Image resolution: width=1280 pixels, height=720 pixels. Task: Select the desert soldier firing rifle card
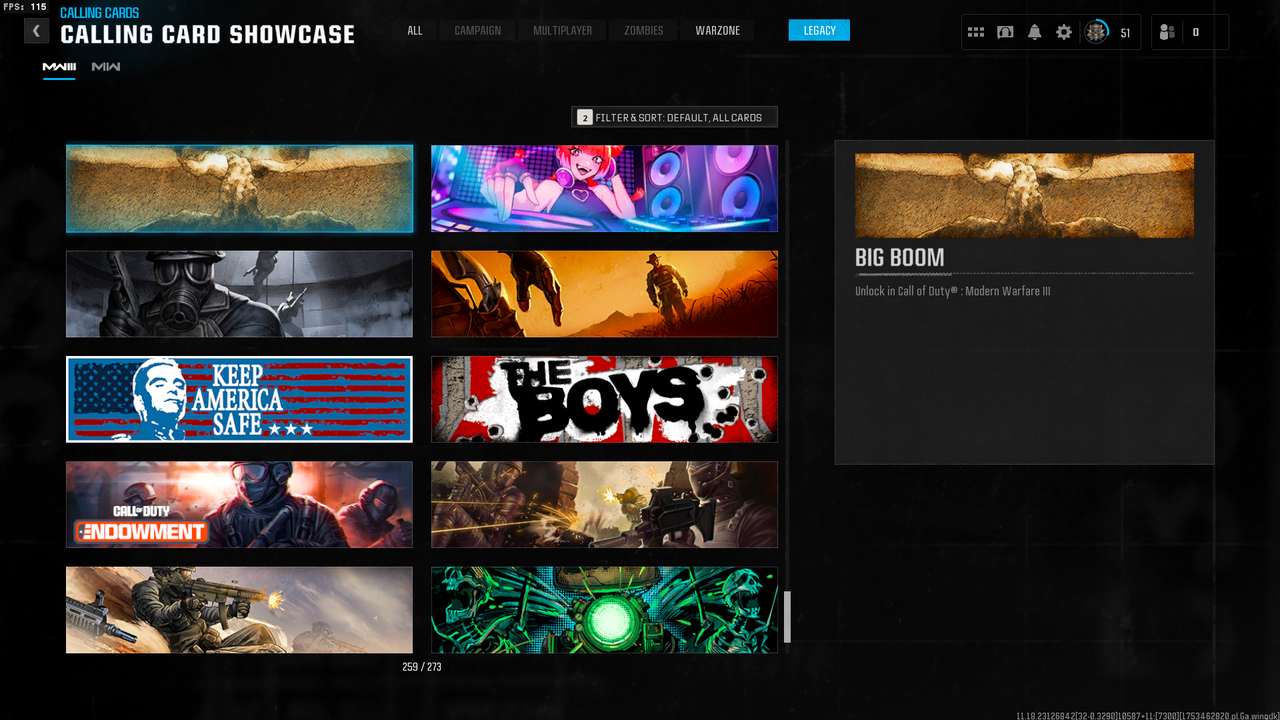click(x=239, y=610)
